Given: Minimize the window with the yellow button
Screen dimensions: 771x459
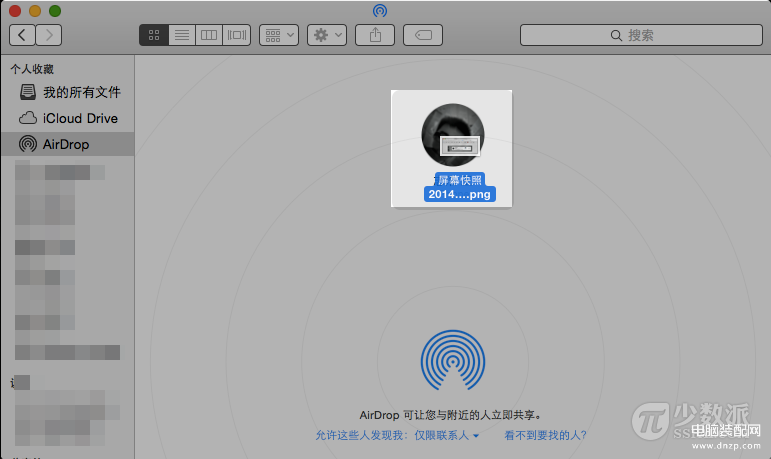Looking at the screenshot, I should (35, 11).
